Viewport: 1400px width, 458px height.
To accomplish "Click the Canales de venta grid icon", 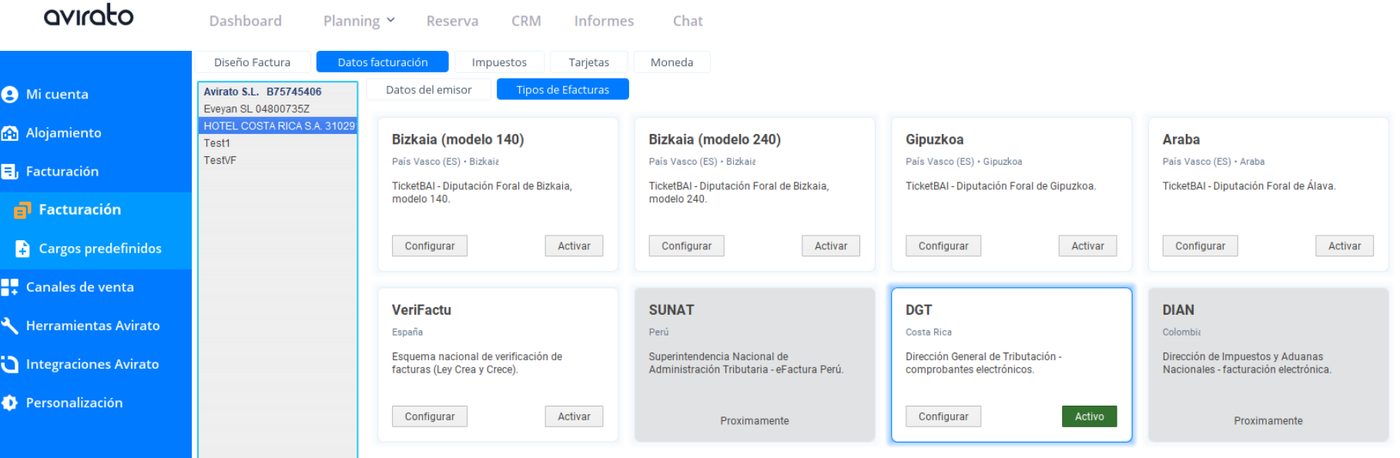I will [x=10, y=287].
